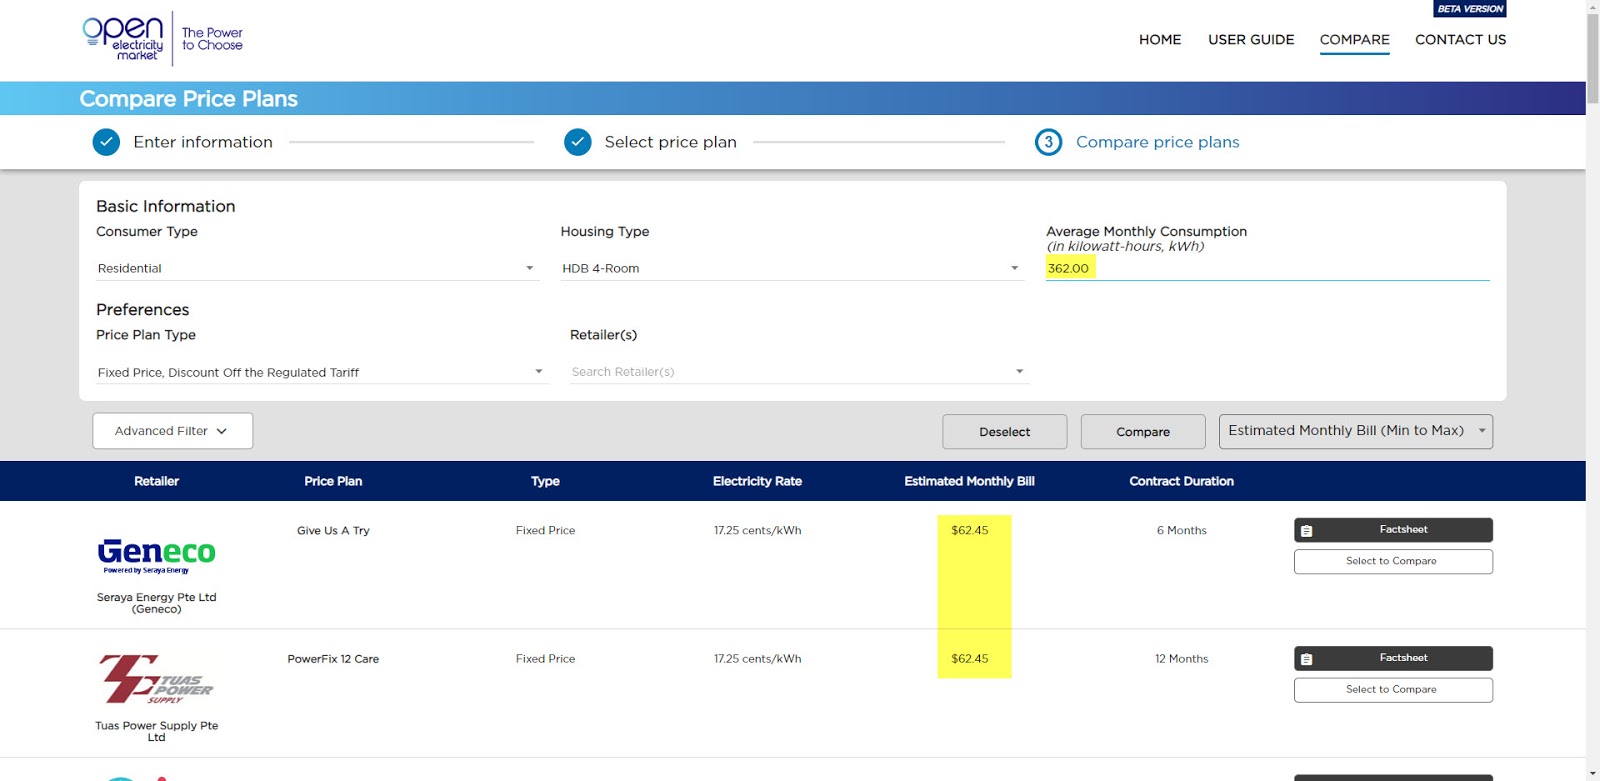Click the Select price plan checkmark icon
Image resolution: width=1600 pixels, height=781 pixels.
coord(578,142)
